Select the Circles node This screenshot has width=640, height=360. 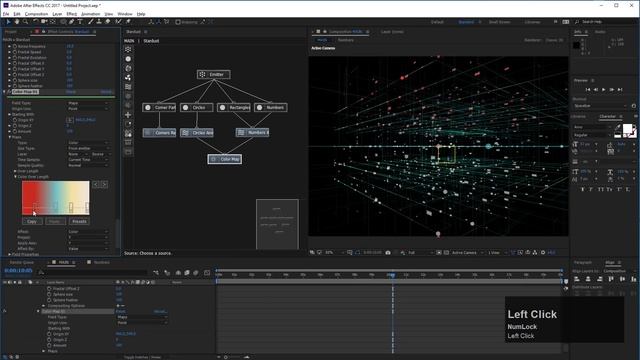point(197,107)
